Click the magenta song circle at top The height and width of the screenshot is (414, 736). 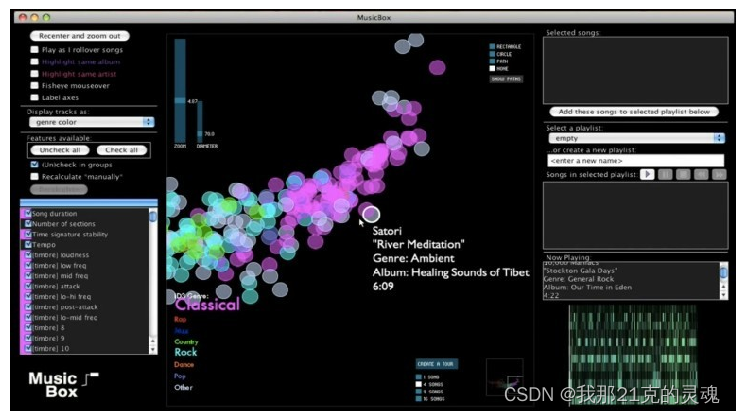coord(437,68)
